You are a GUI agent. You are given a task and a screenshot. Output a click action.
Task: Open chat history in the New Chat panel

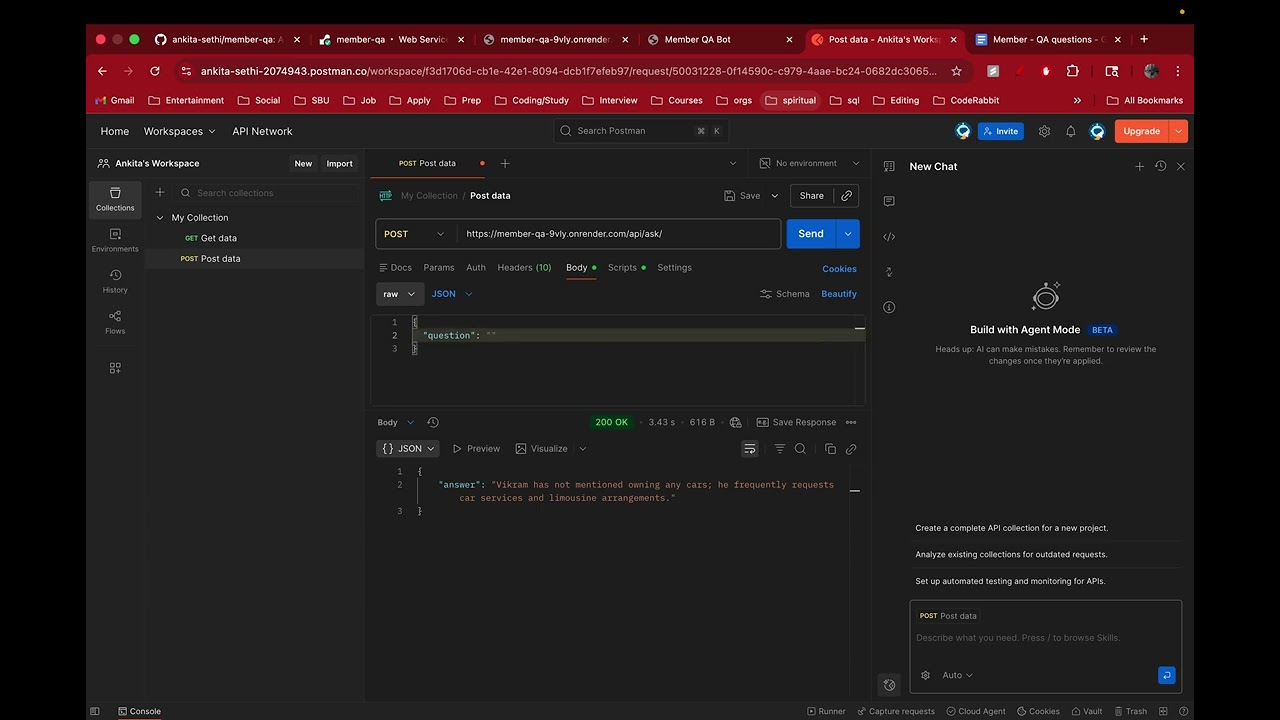1160,166
